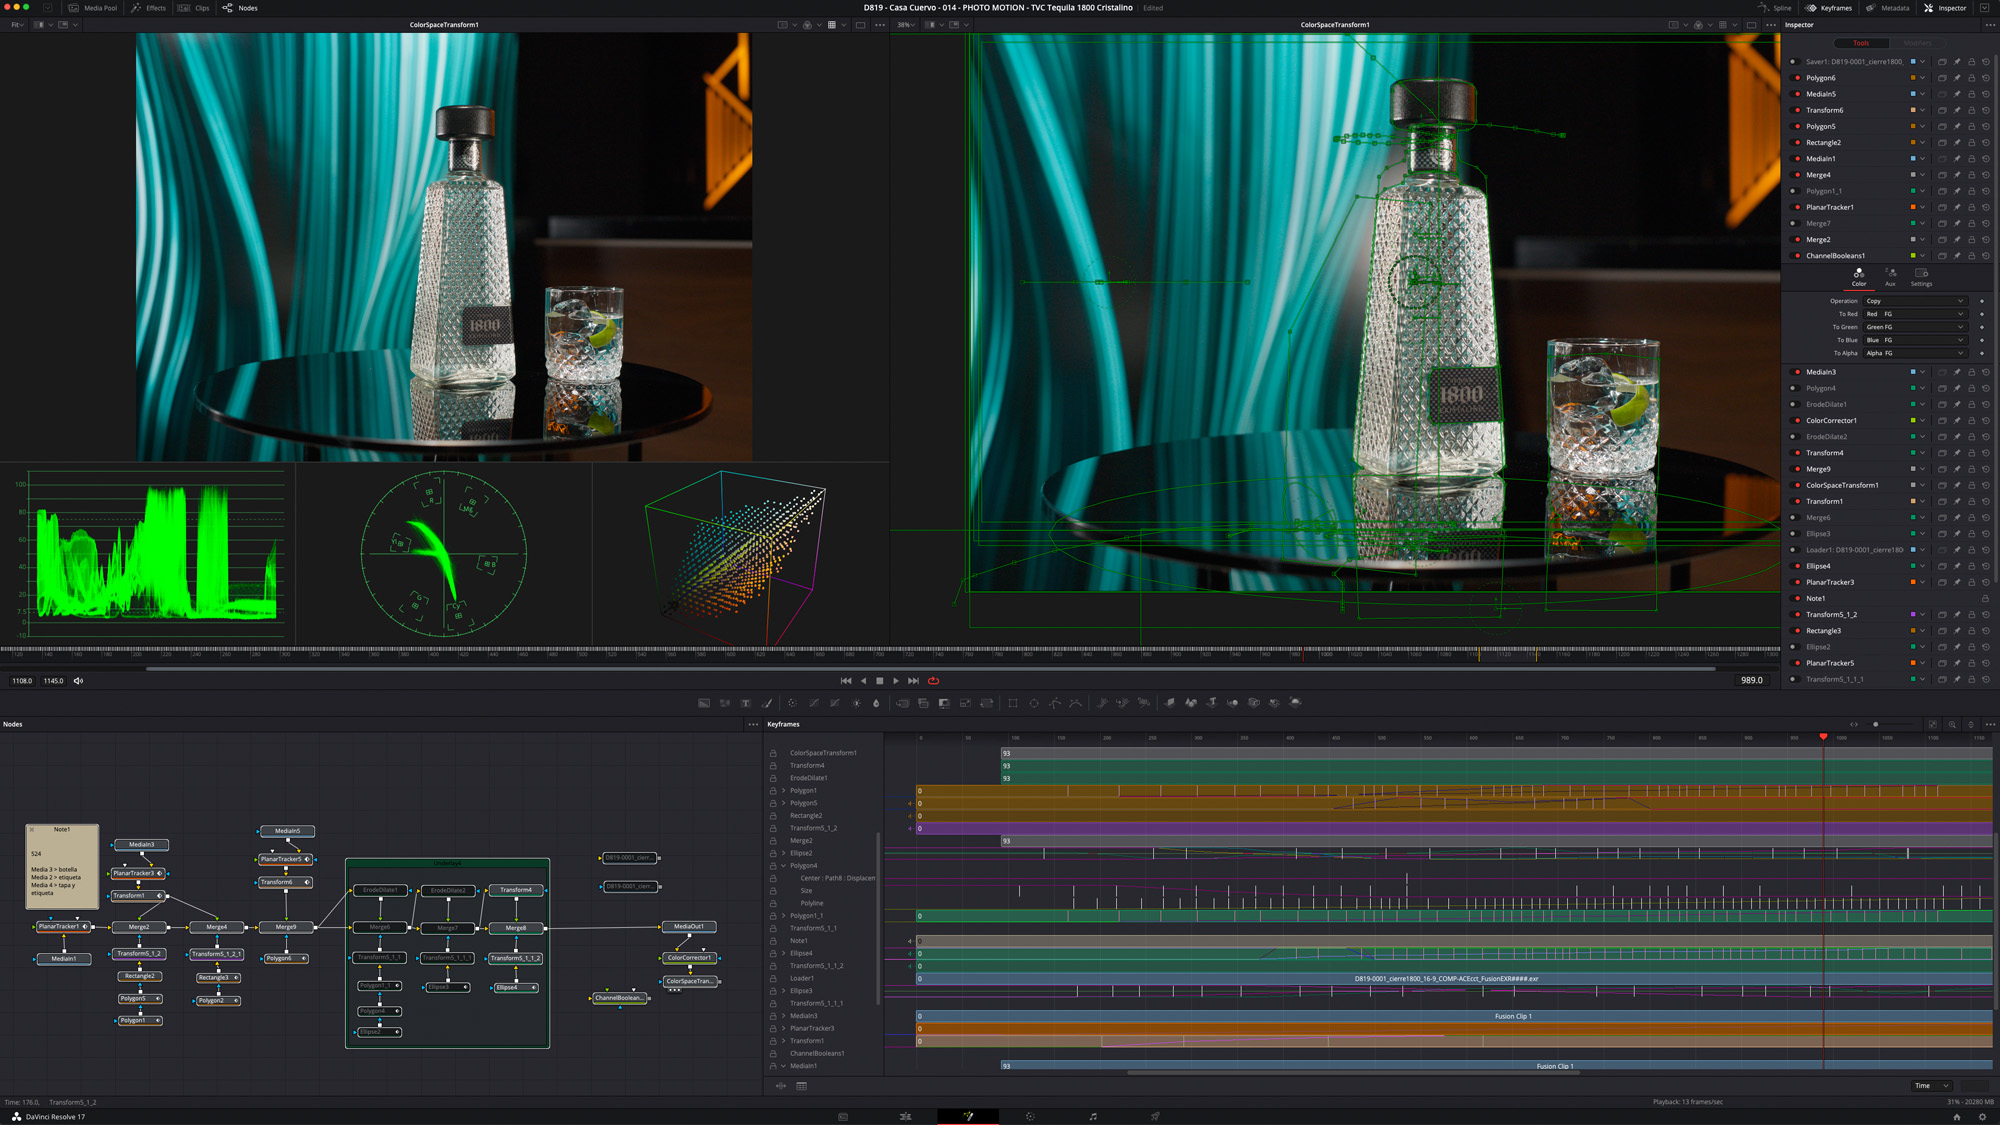Viewport: 2000px width, 1125px height.
Task: Mute audio with the speaker icon
Action: (x=78, y=681)
